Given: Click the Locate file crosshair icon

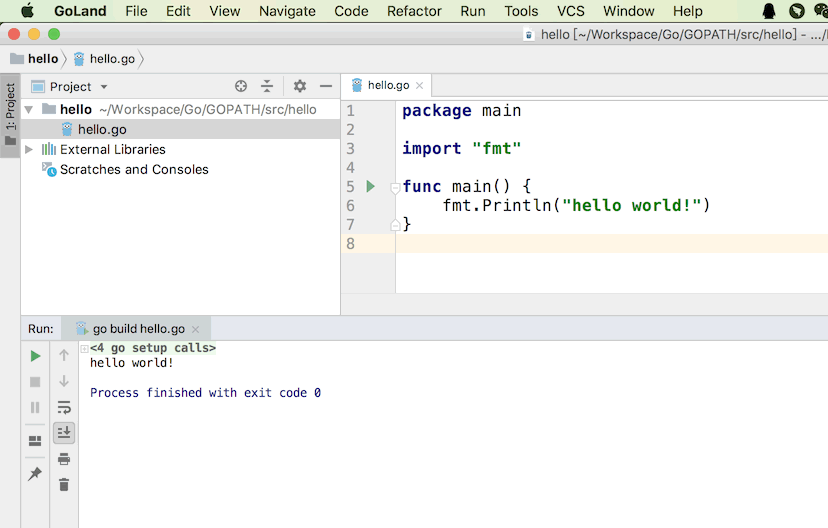Looking at the screenshot, I should (240, 87).
